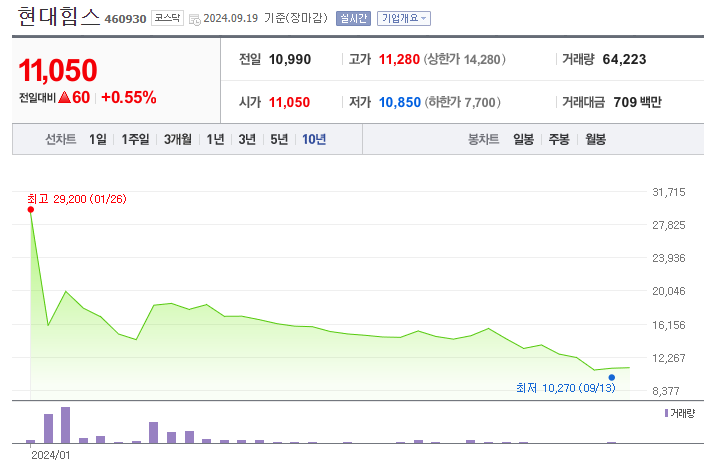Select the 1주일 line chart tab
Screen dimensions: 704x462
pyautogui.click(x=135, y=140)
